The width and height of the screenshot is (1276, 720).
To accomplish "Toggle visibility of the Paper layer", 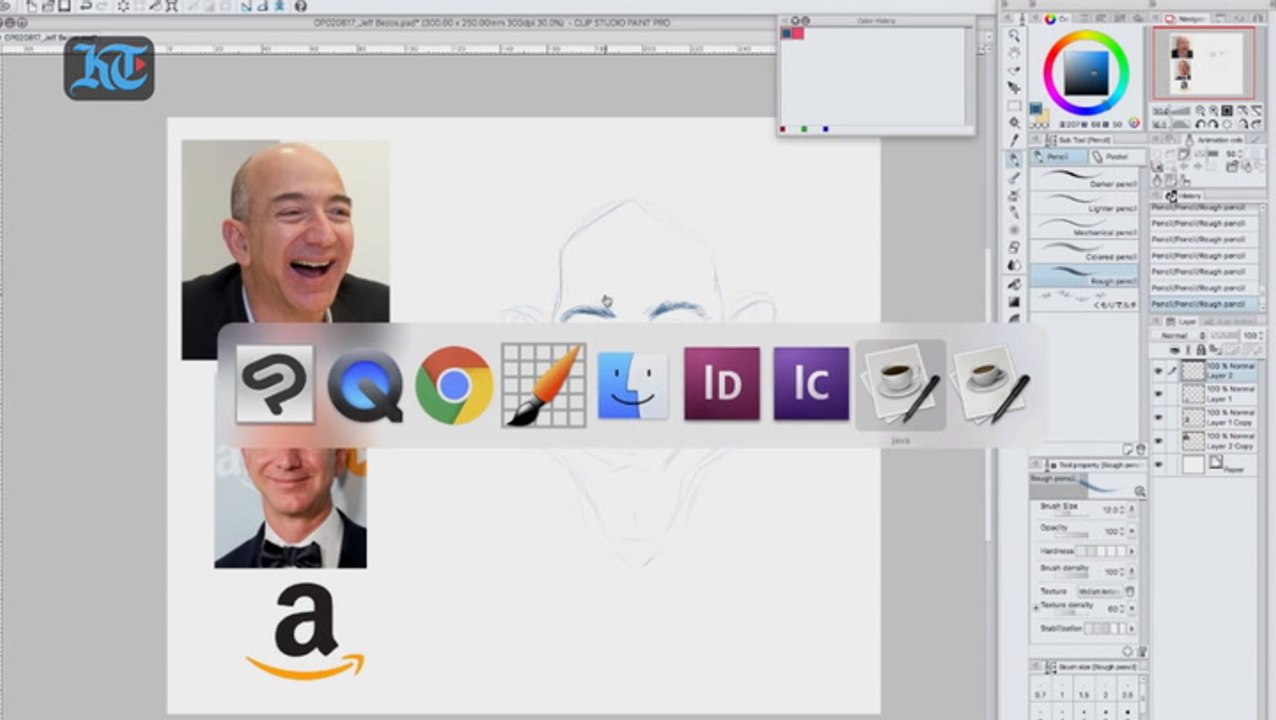I will [x=1159, y=465].
